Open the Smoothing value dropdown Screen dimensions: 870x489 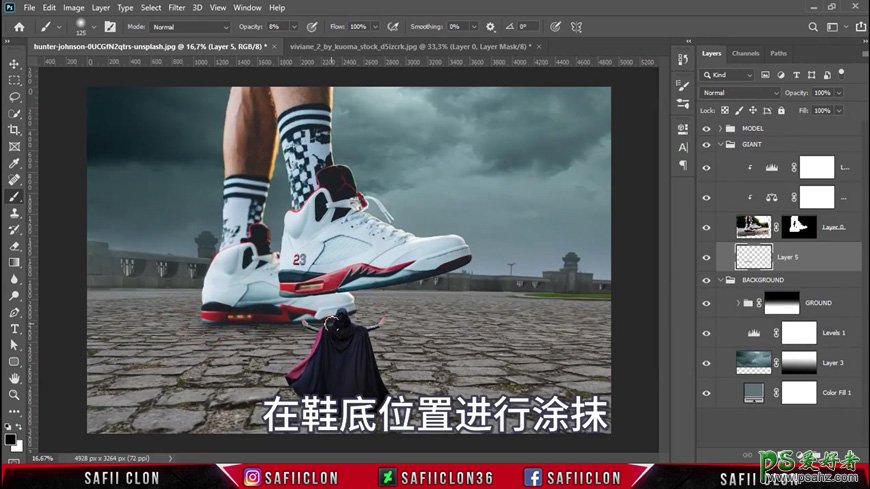[474, 27]
